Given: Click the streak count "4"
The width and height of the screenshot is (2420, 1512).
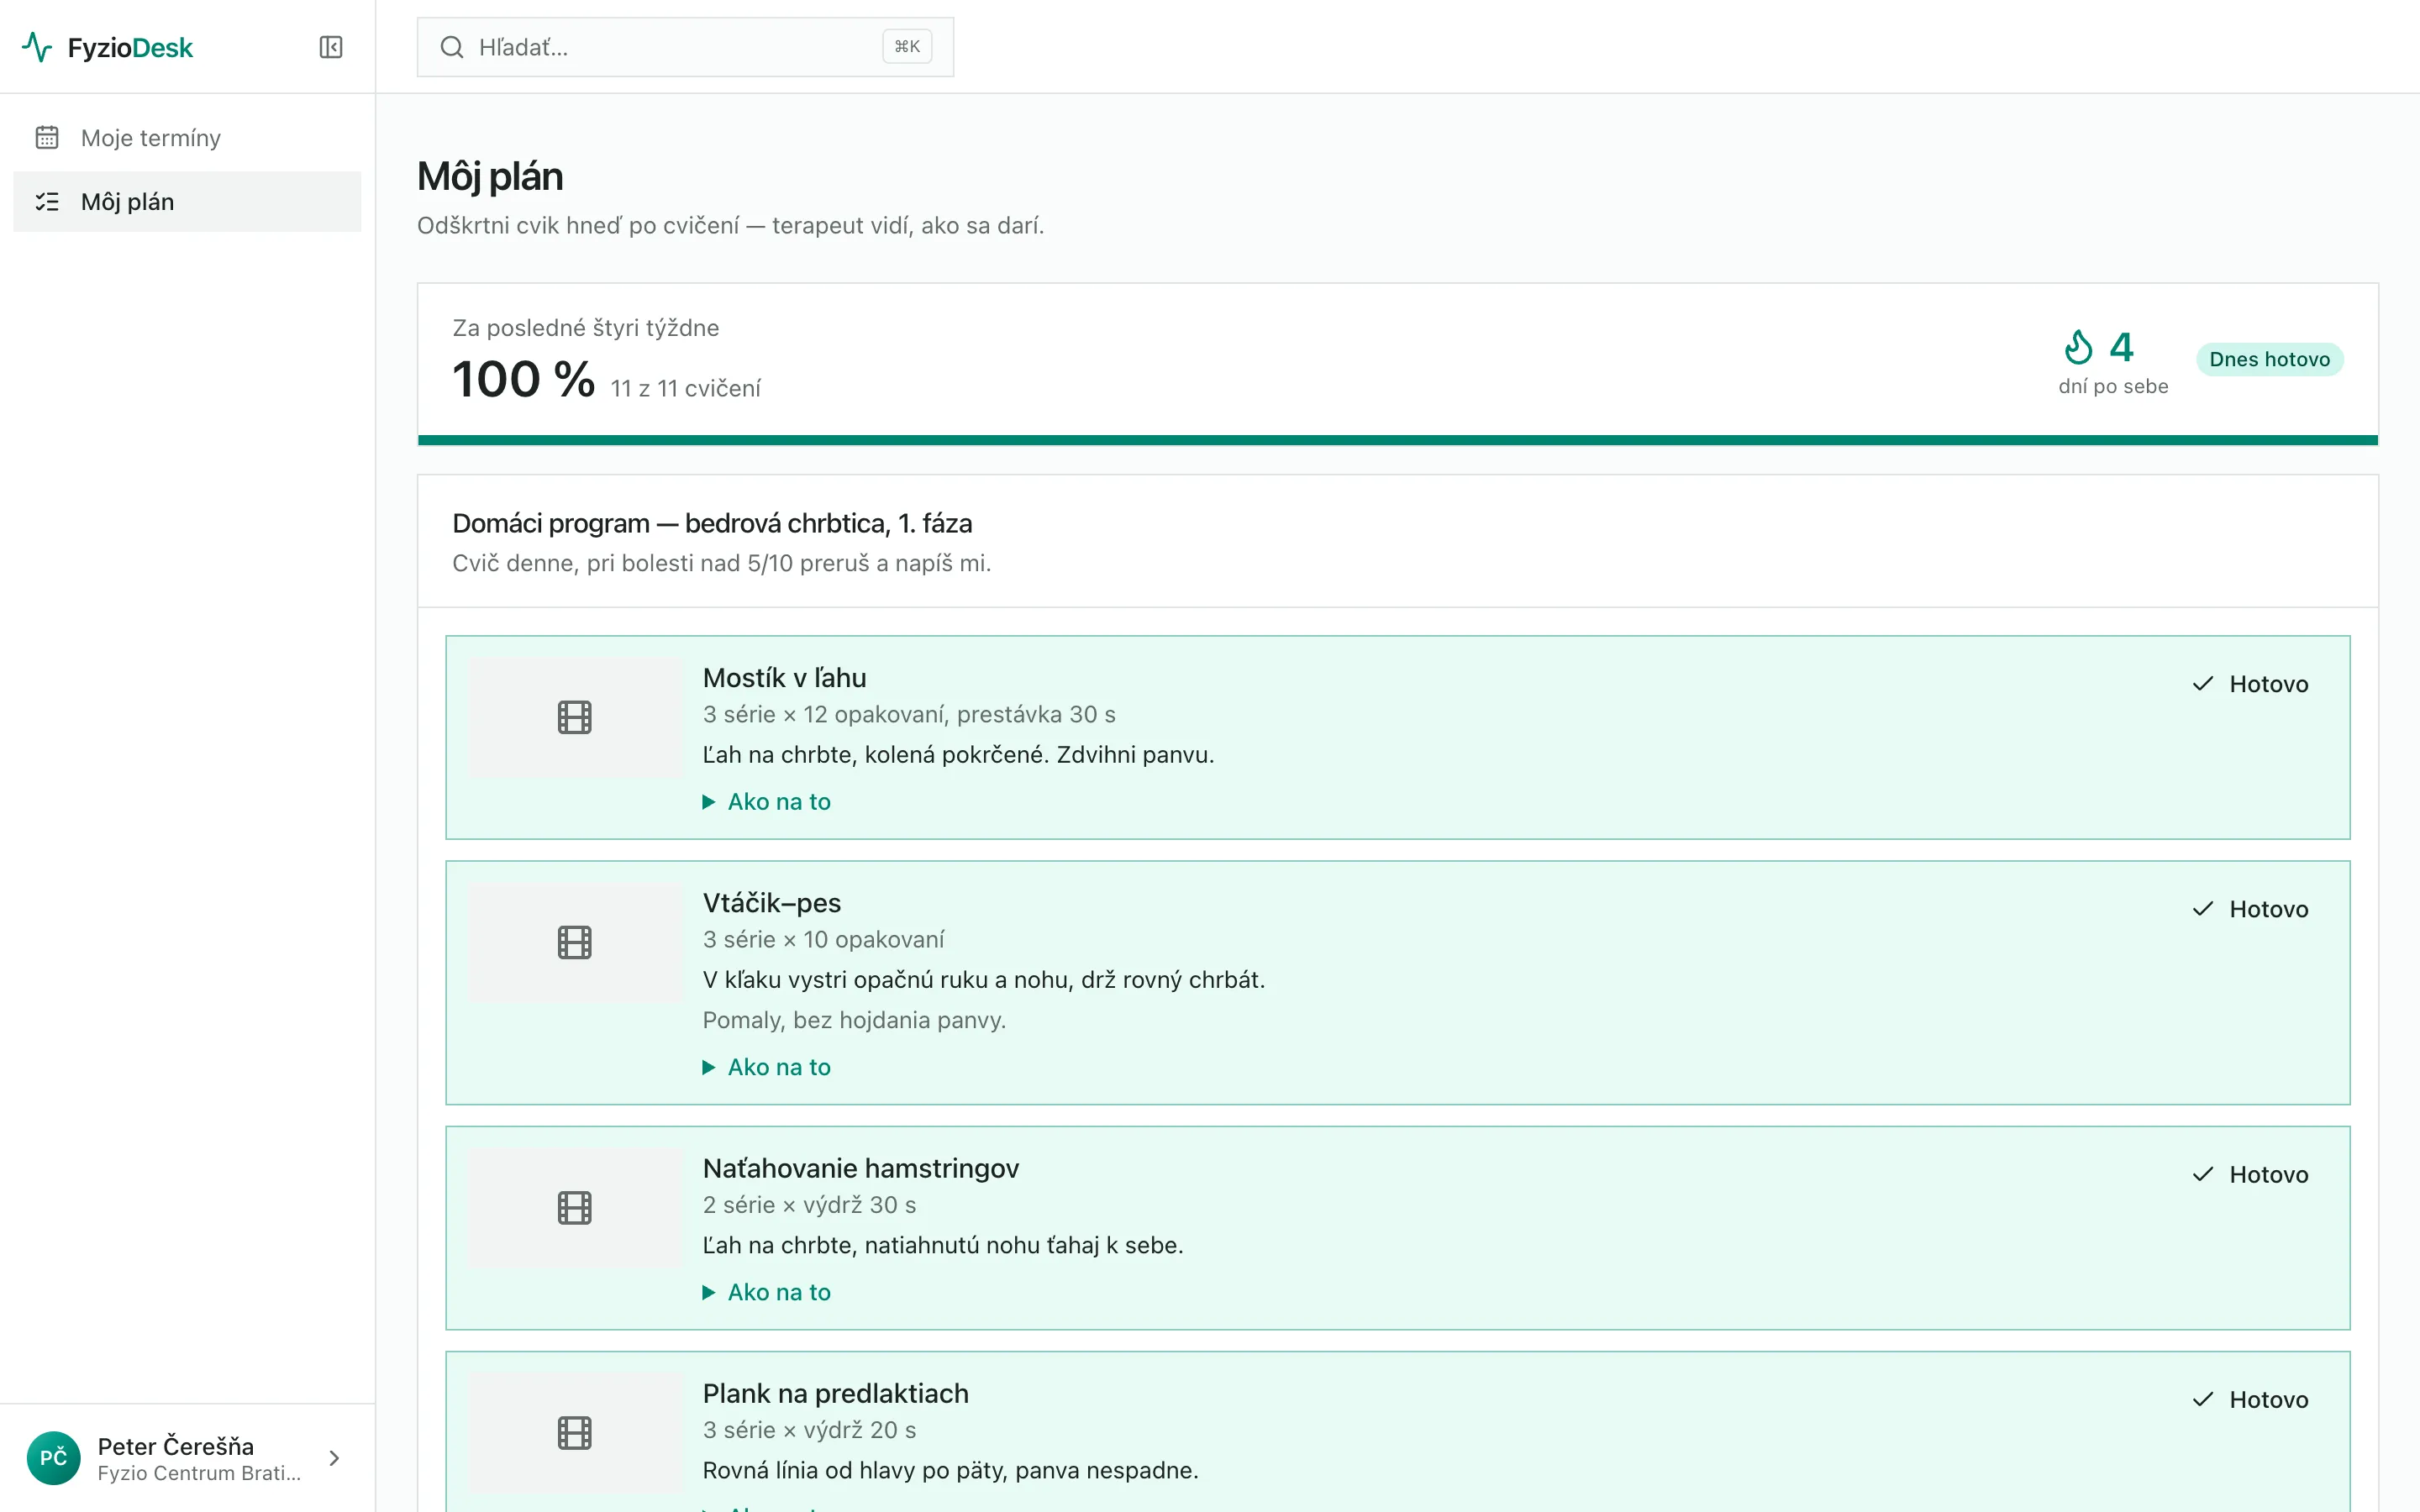Looking at the screenshot, I should pos(2122,347).
